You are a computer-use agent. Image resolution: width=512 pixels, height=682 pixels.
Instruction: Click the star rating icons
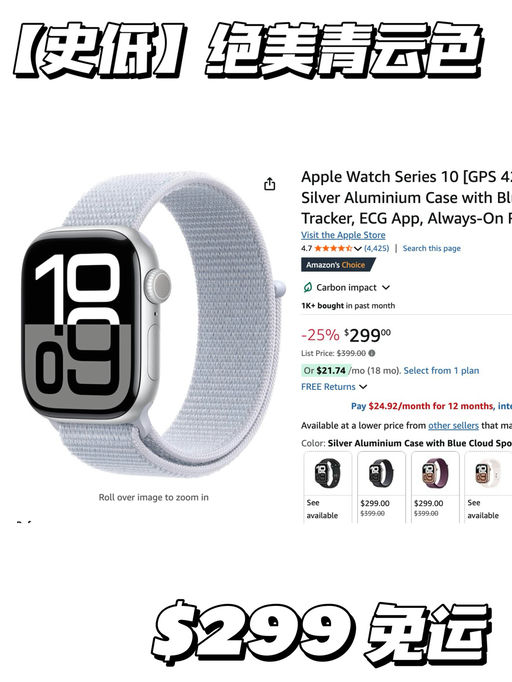(333, 248)
